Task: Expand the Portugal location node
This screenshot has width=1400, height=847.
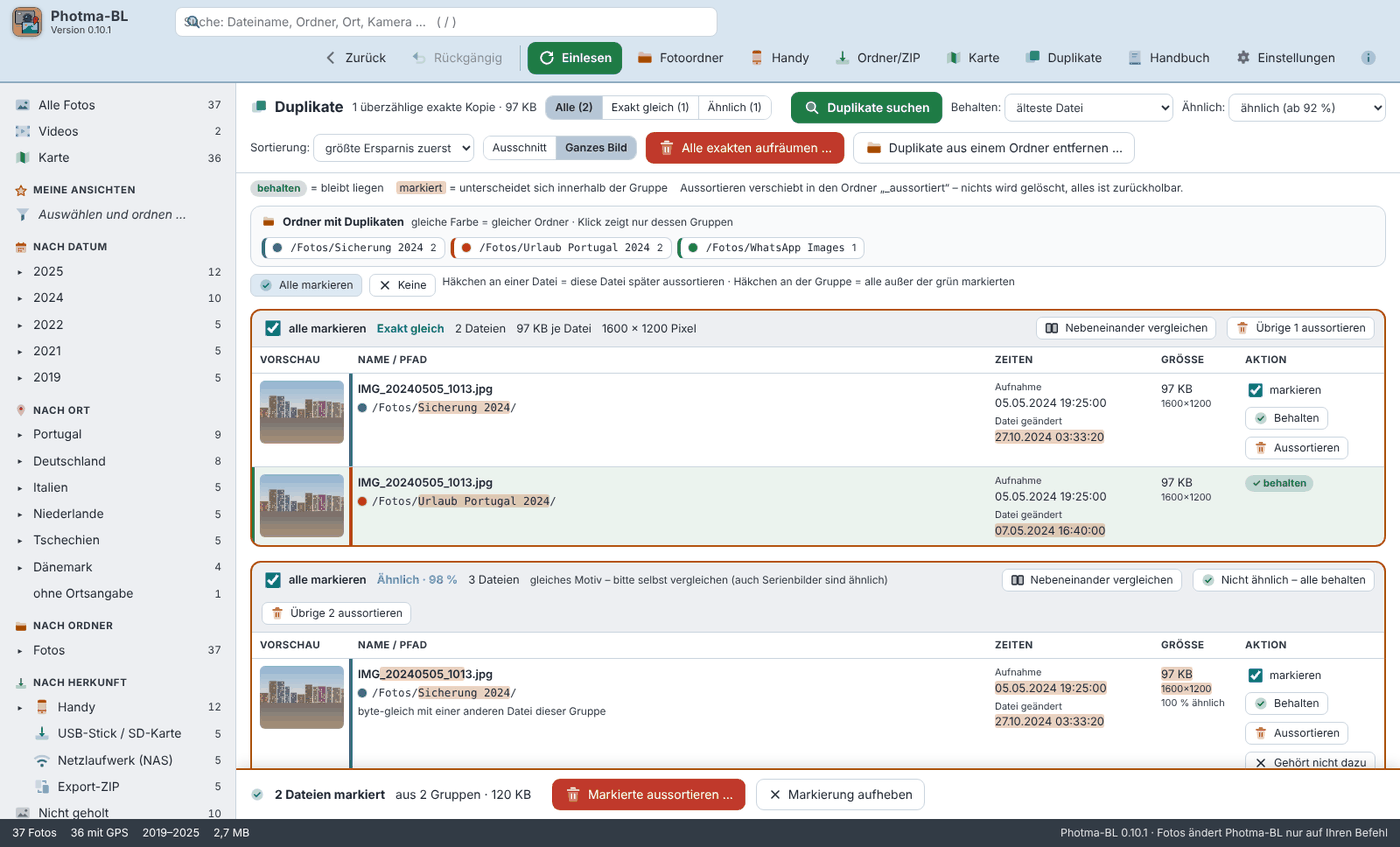Action: click(19, 435)
